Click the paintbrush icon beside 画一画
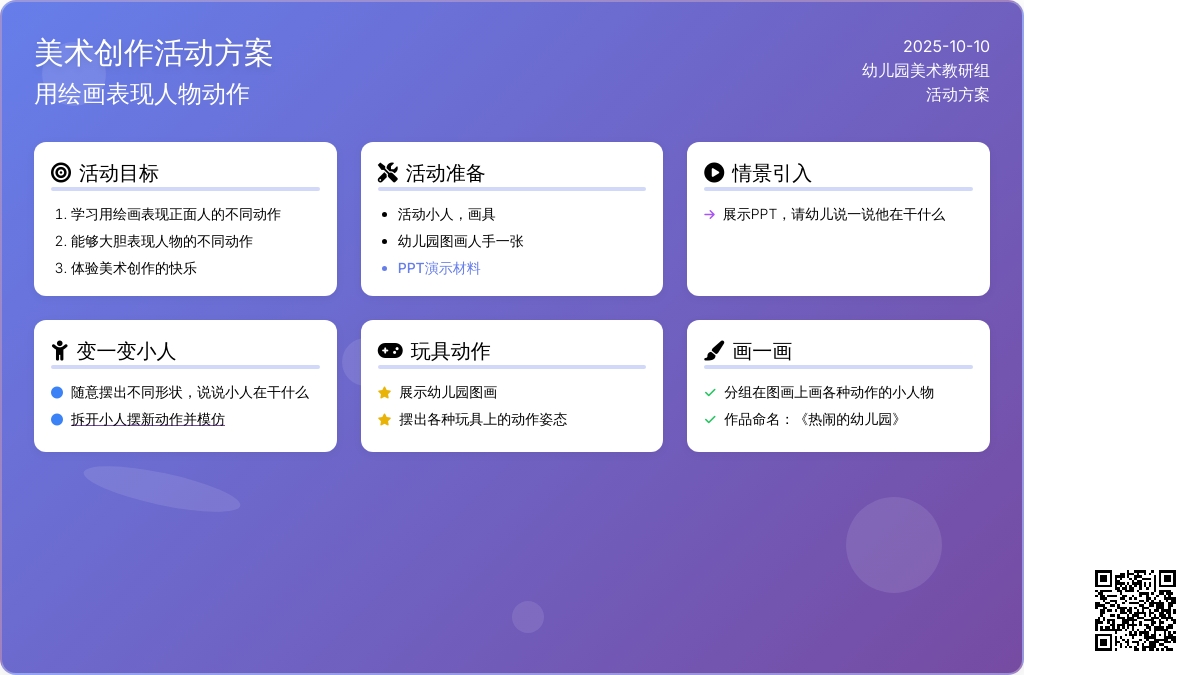This screenshot has height=675, width=1200. point(714,351)
